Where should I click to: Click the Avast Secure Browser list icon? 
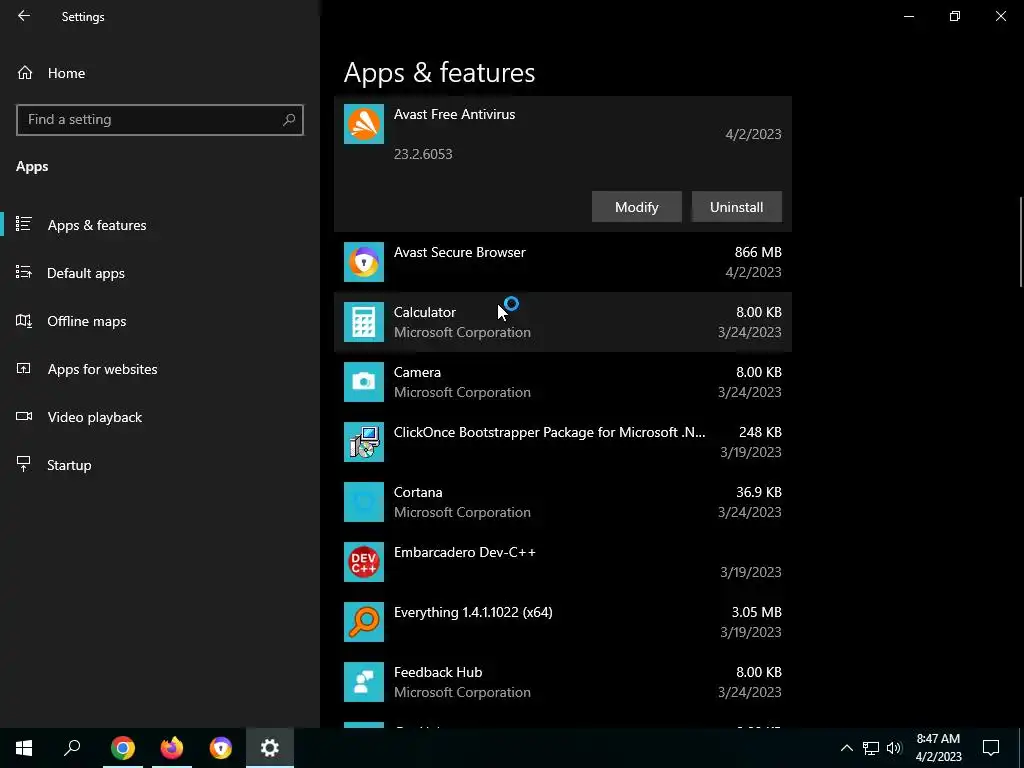(364, 262)
